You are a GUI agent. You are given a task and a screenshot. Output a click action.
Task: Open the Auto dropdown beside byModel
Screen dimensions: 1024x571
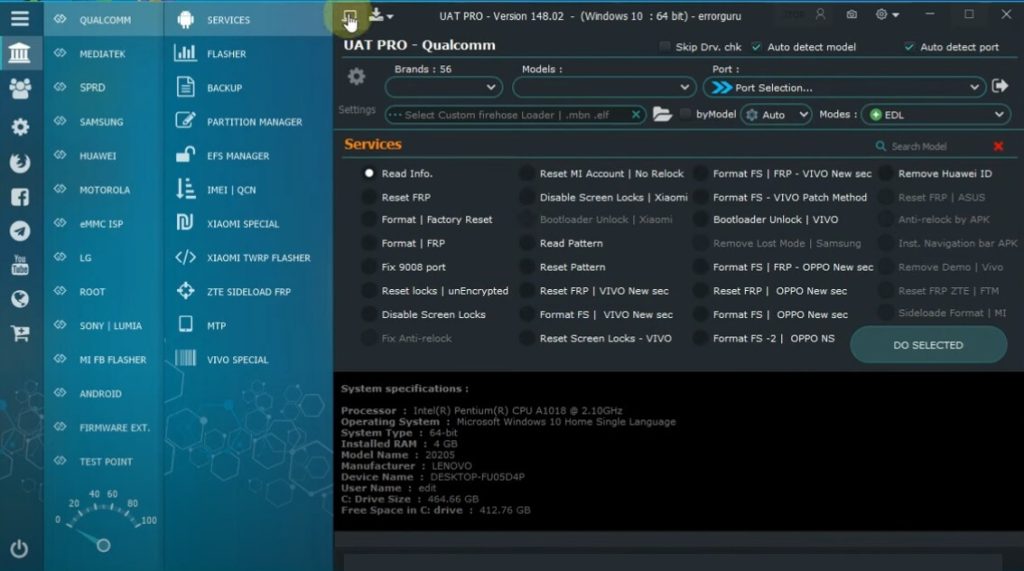click(x=776, y=114)
